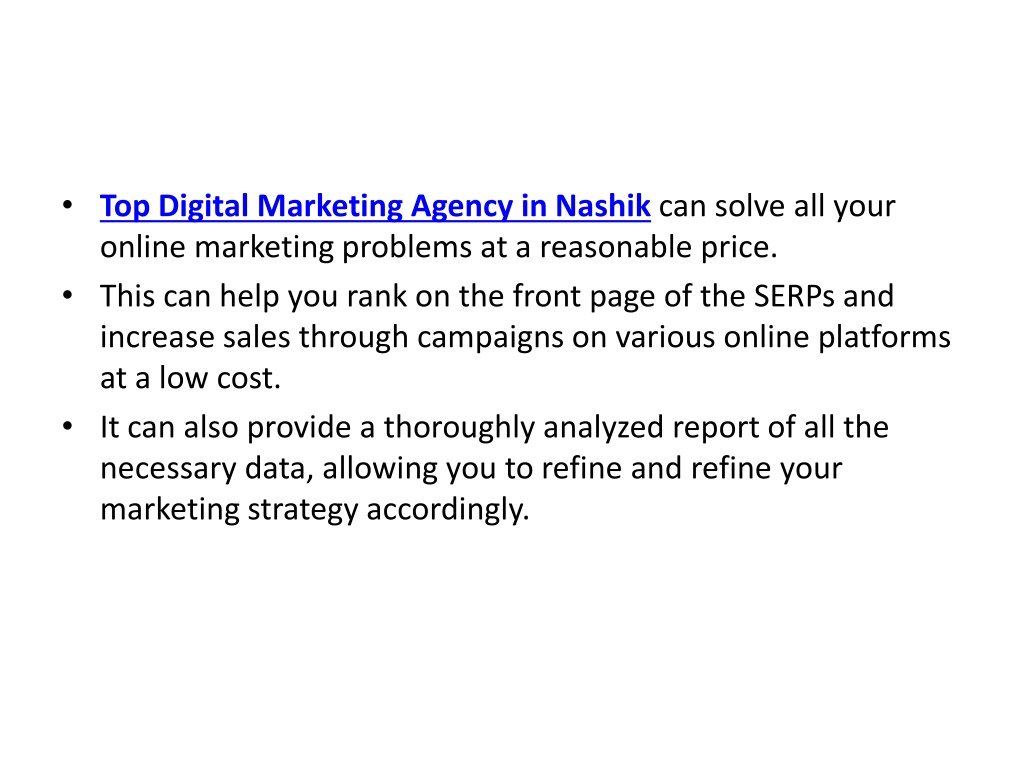1024x768 pixels.
Task: Click the line starting 'It can also provide'
Action: click(x=494, y=428)
